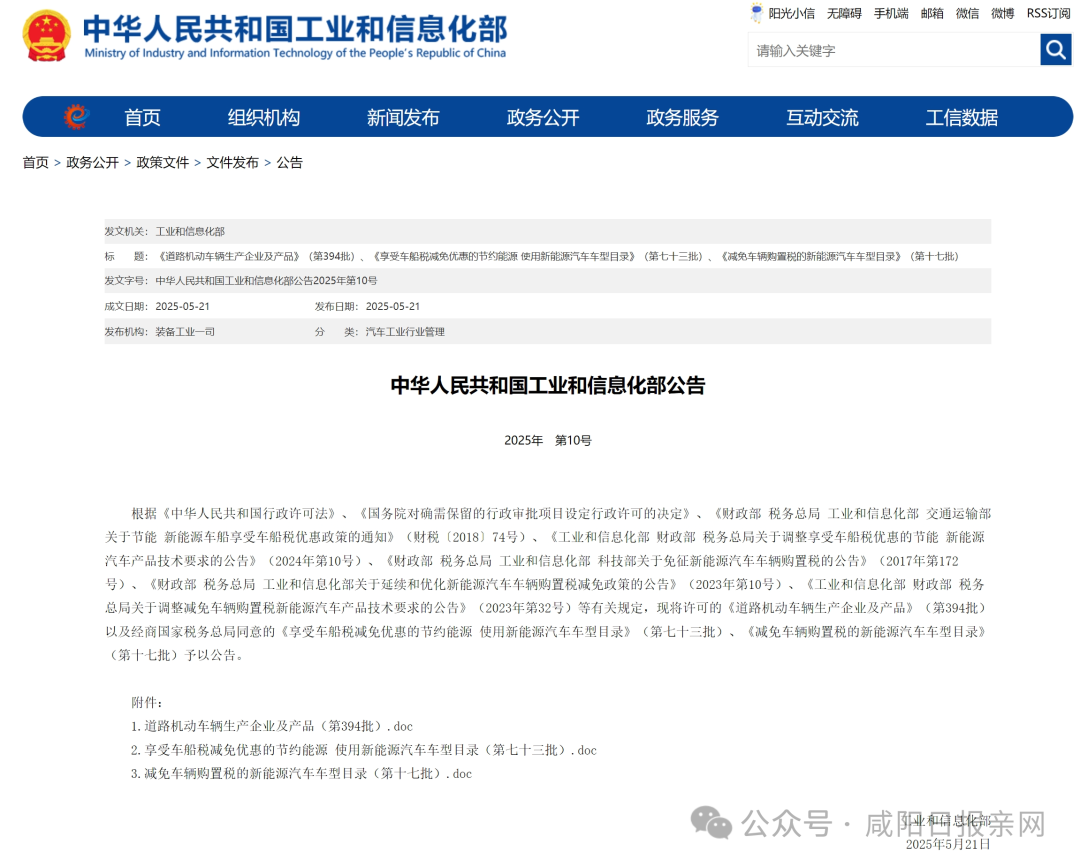1080x867 pixels.
Task: Click the 发文机关 工业和信息化部 row
Action: click(x=548, y=231)
